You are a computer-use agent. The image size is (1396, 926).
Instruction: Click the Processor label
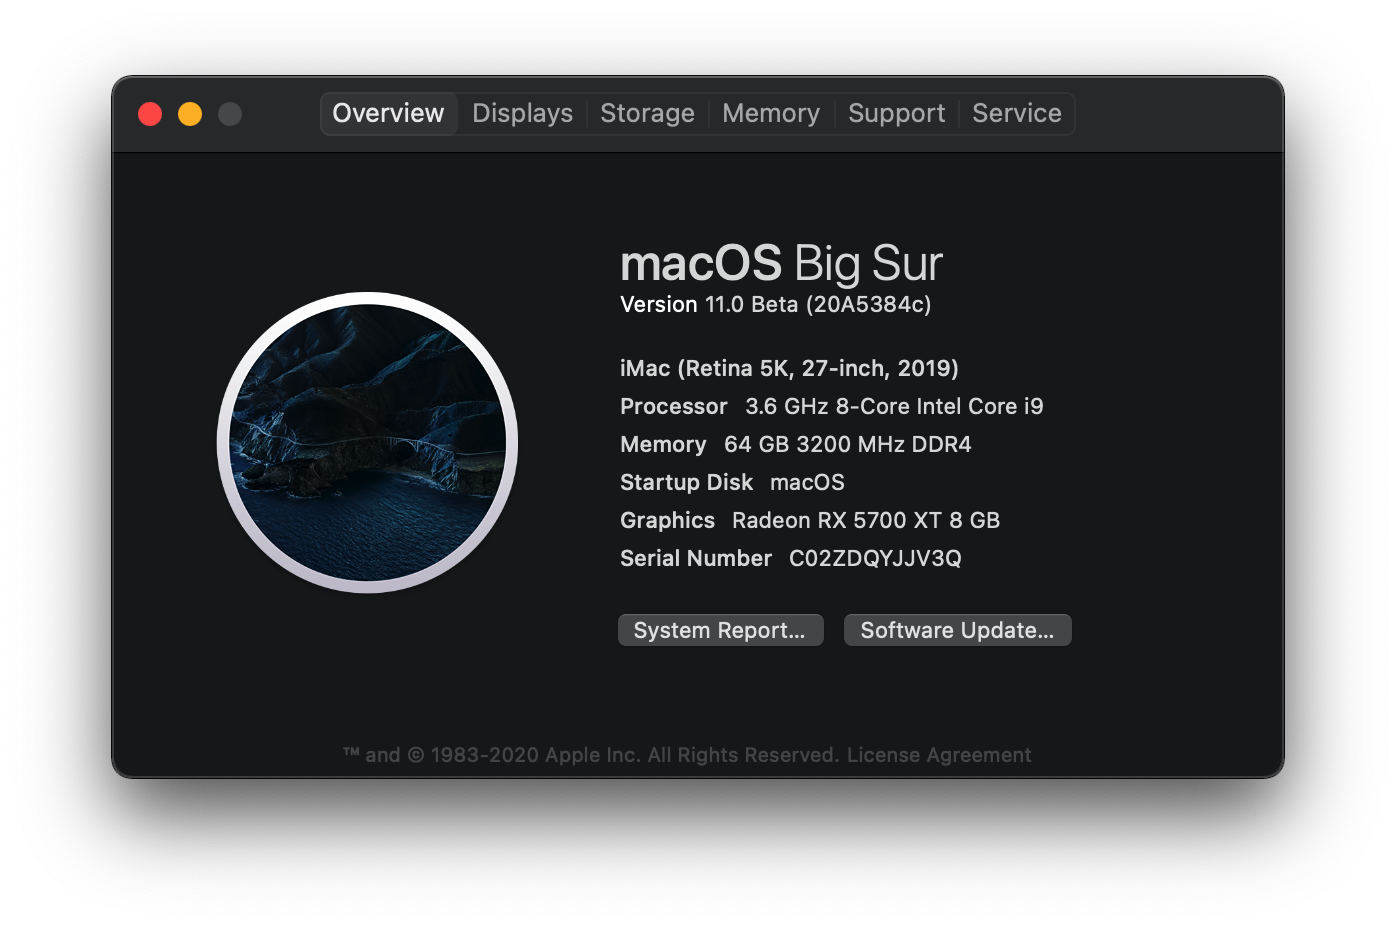673,406
